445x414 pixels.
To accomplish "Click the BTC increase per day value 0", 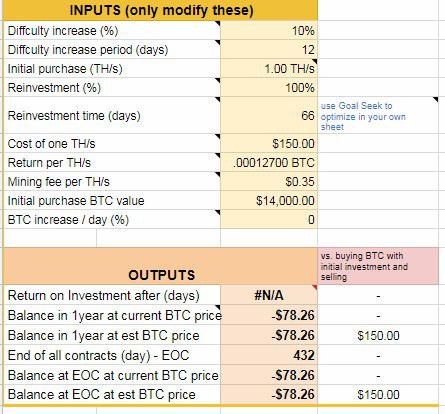I will pos(269,219).
